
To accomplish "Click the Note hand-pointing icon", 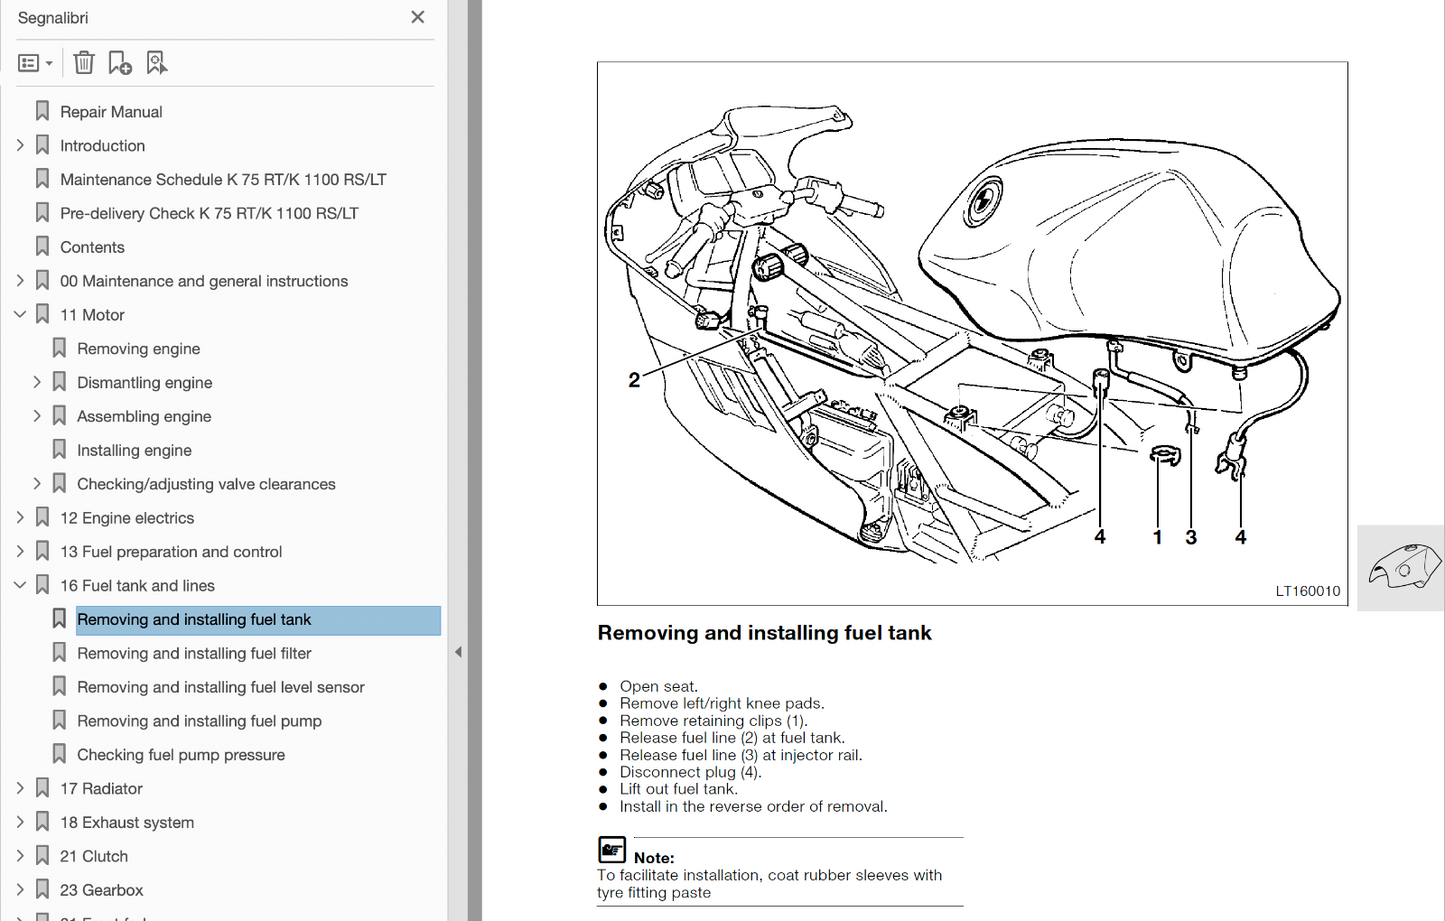I will (x=612, y=850).
